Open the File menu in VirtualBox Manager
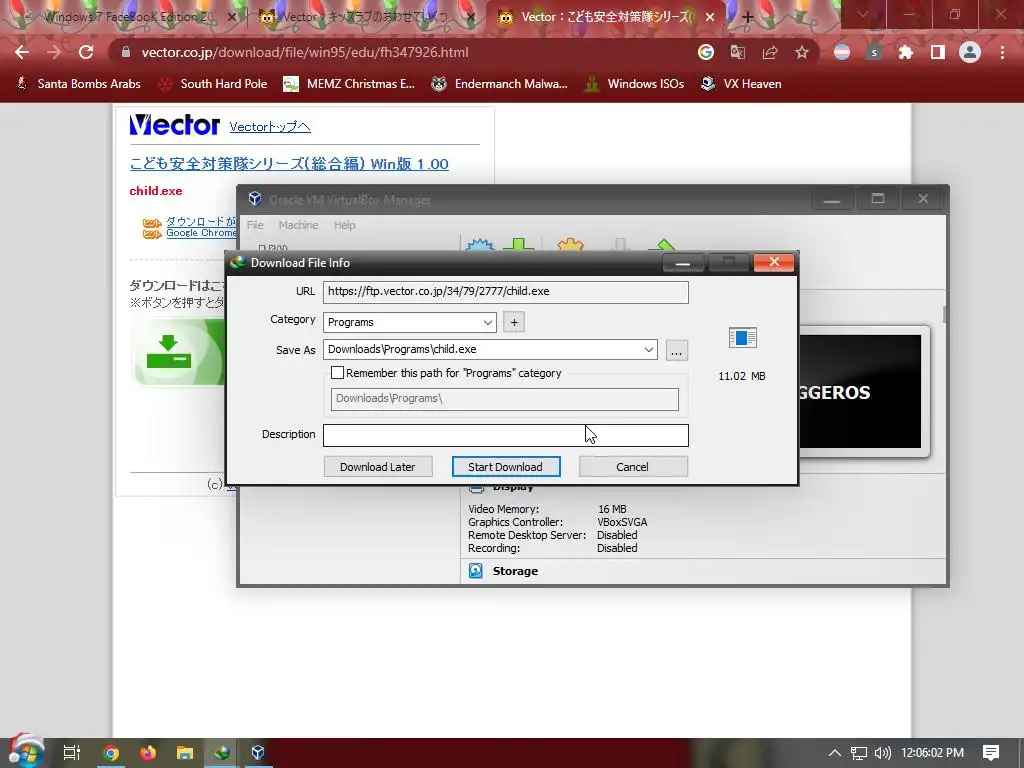Screen dimensions: 1024x768 coord(255,225)
